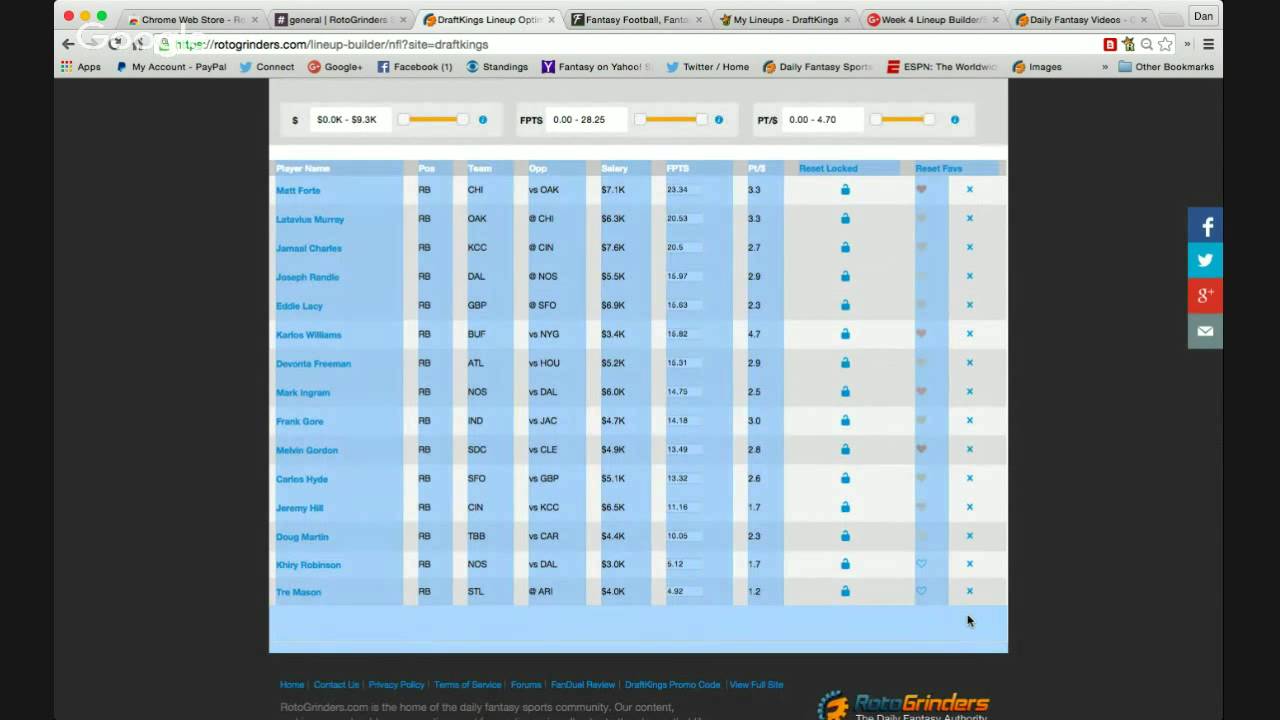Toggle favorite heart for Melvin Gordon
This screenshot has width=1280, height=720.
pos(921,449)
